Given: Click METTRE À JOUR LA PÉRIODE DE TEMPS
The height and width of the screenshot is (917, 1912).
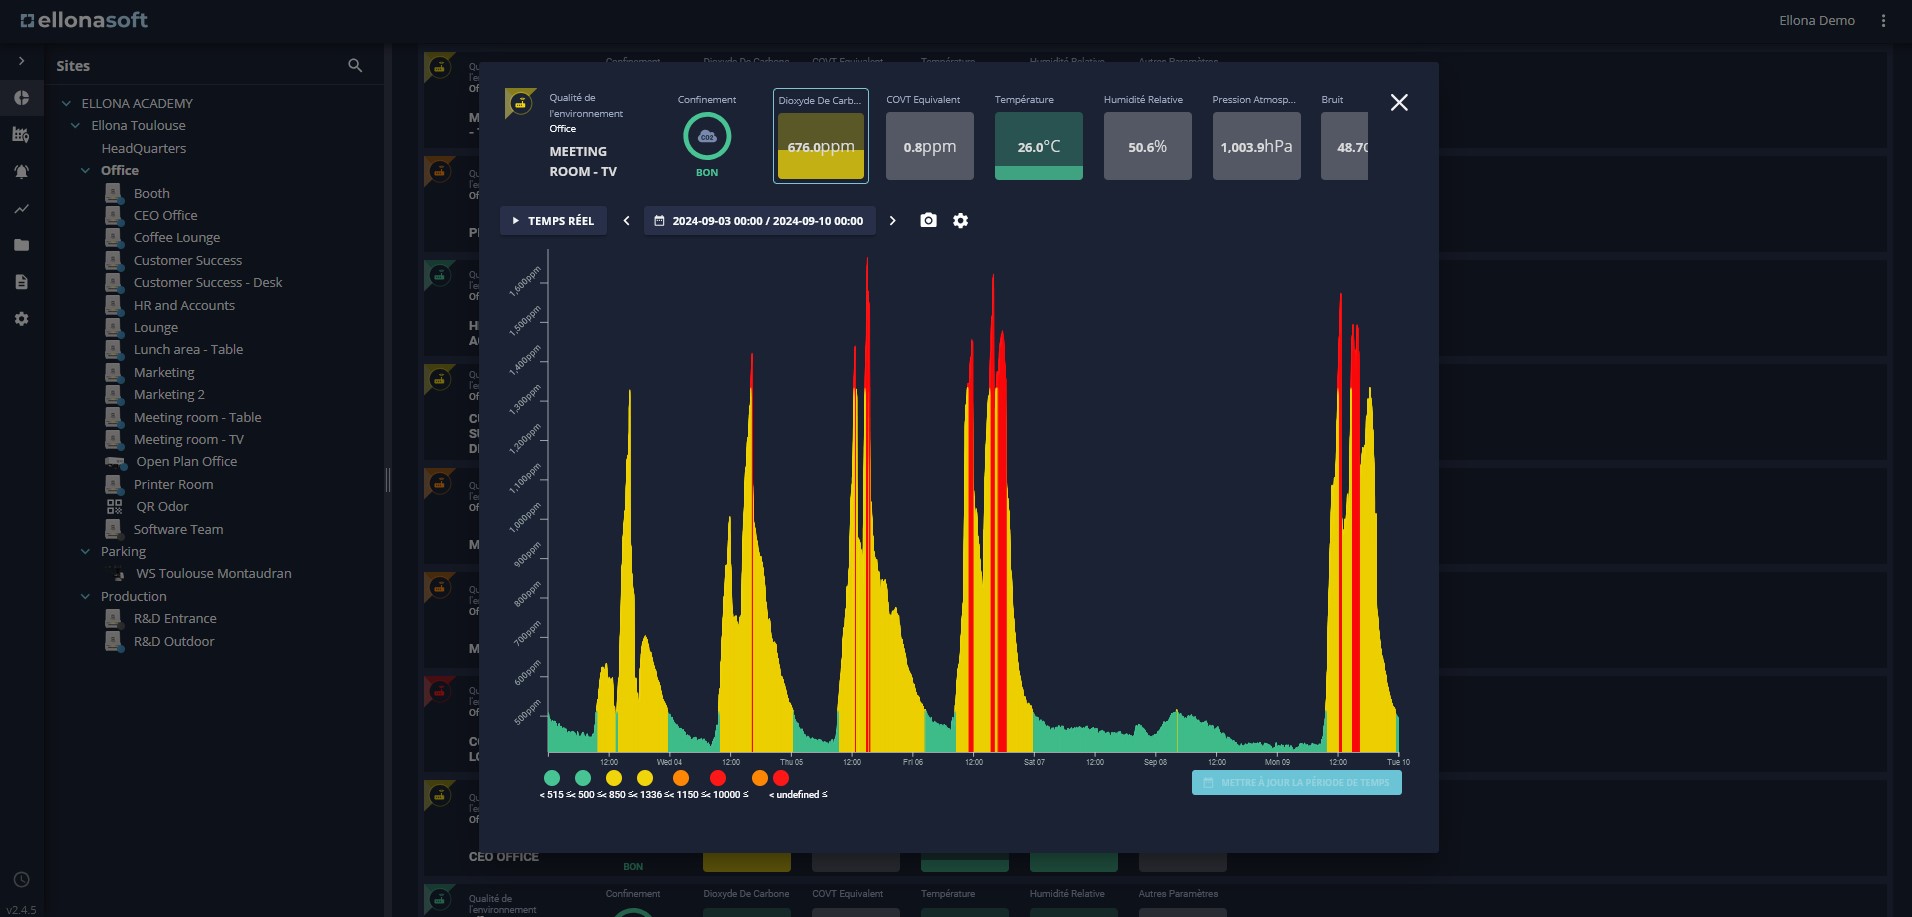Looking at the screenshot, I should click(1297, 782).
